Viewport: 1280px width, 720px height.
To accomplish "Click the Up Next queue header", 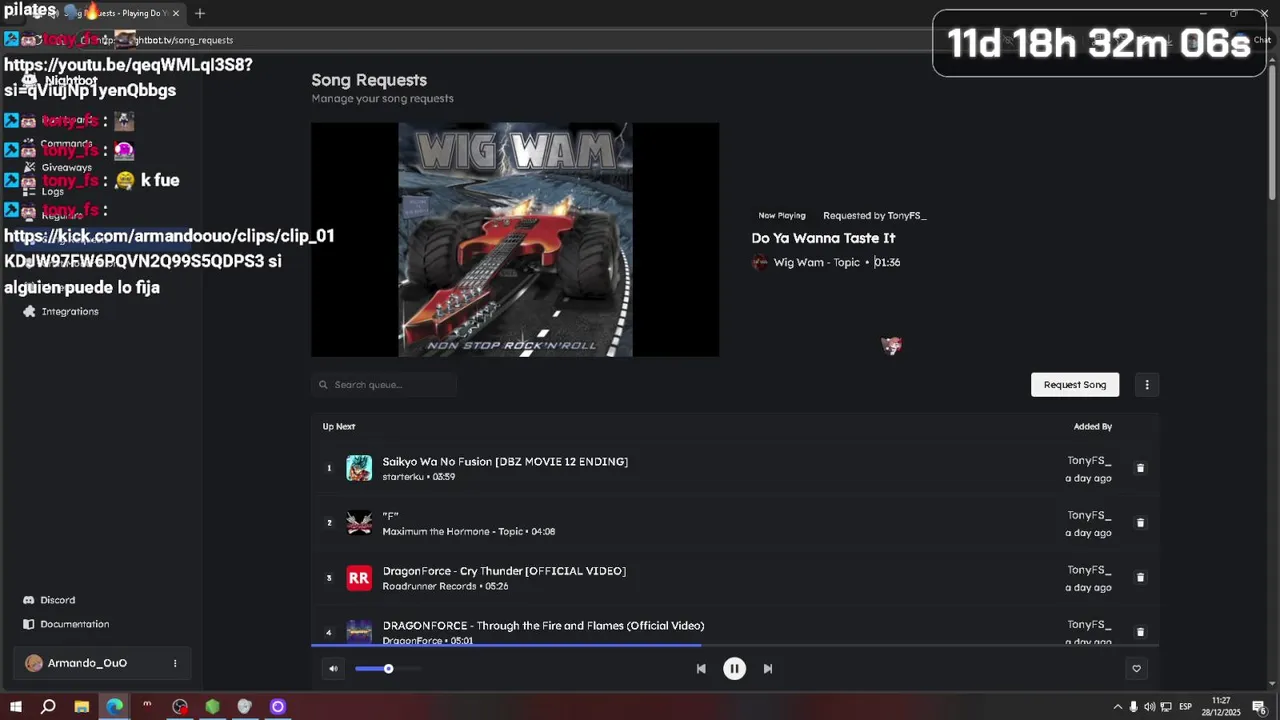I will (339, 427).
